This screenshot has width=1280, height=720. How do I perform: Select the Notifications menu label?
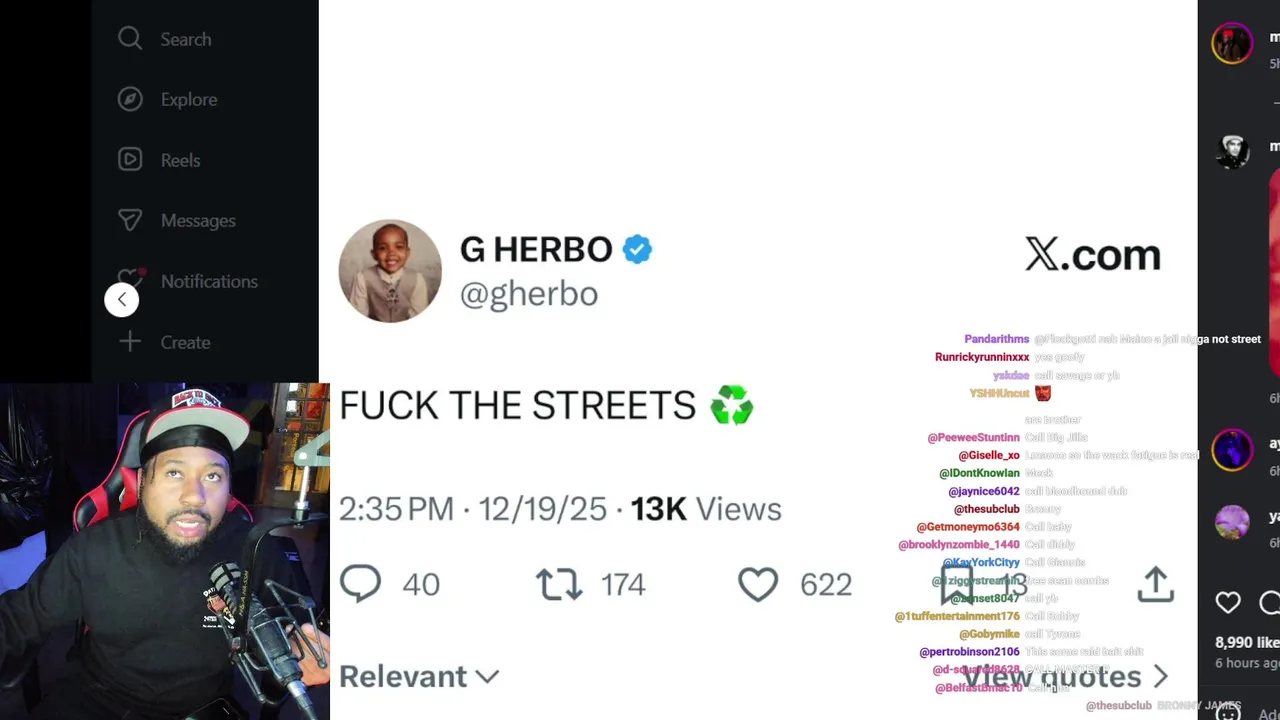209,281
